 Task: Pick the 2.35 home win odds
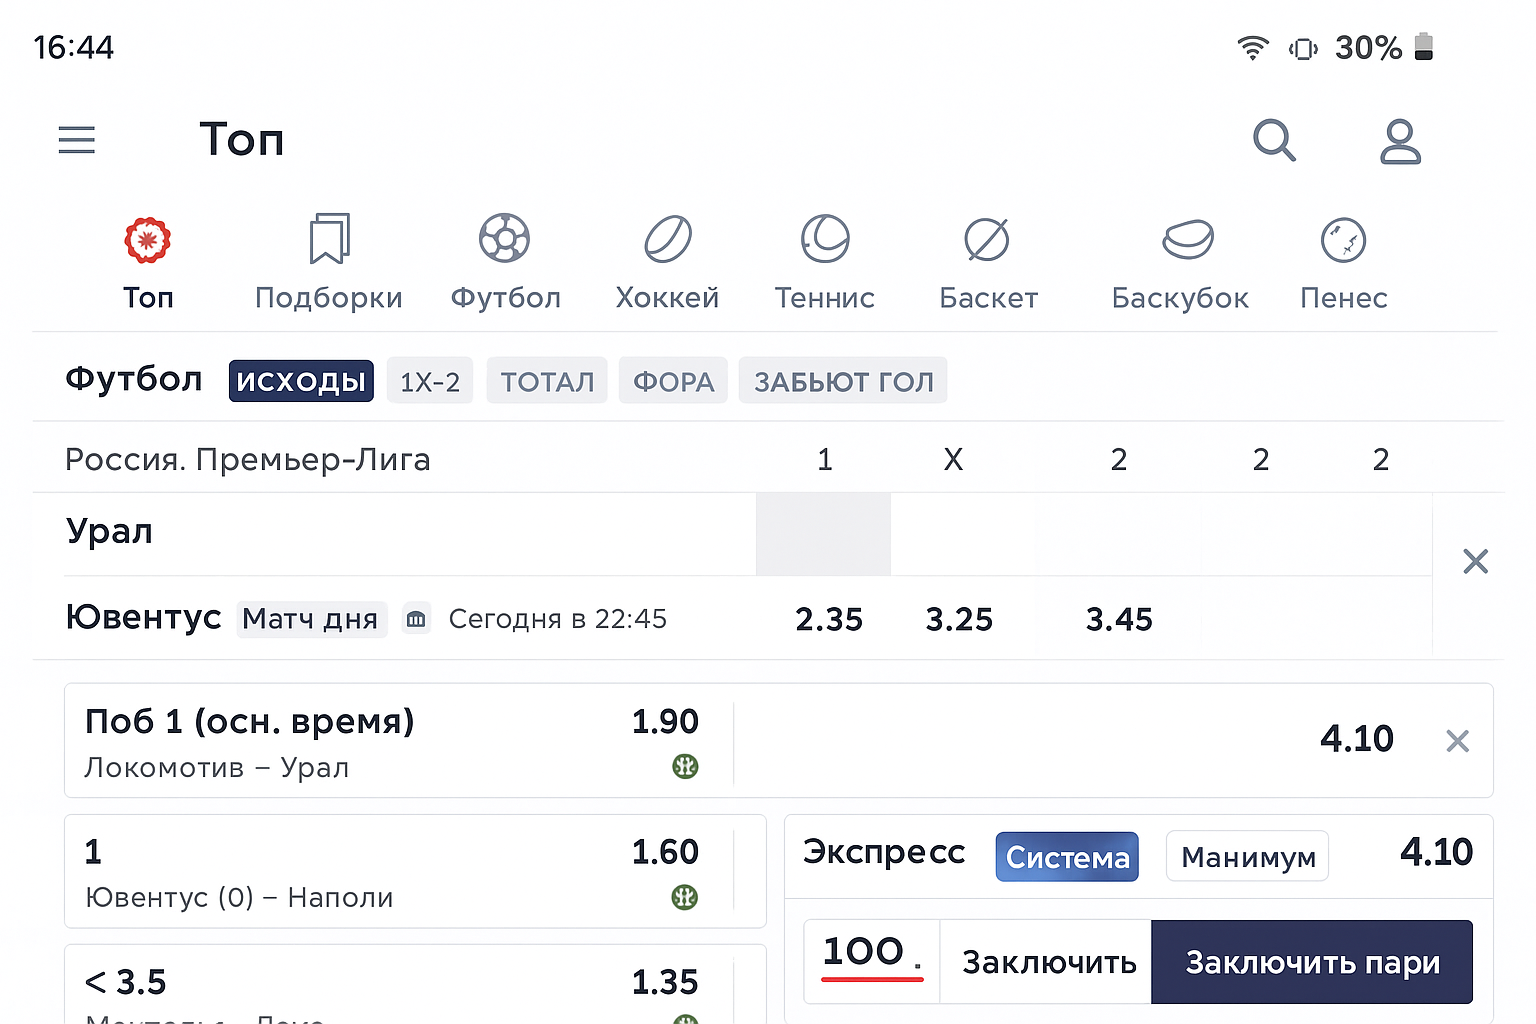coord(829,619)
